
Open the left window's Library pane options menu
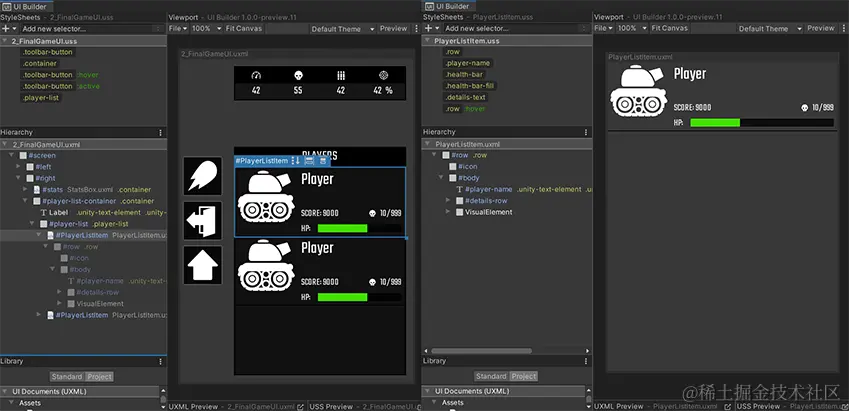[x=160, y=361]
